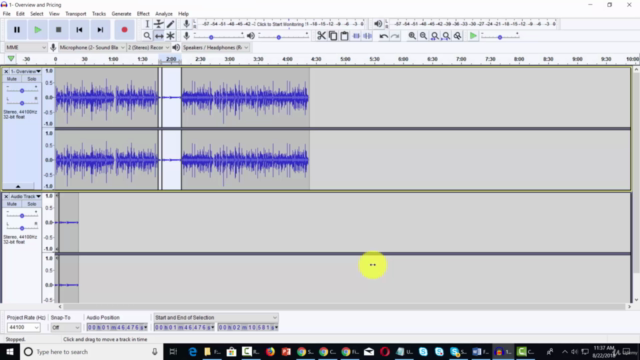Click the recording volume slider
640x360 pixels.
point(219,36)
